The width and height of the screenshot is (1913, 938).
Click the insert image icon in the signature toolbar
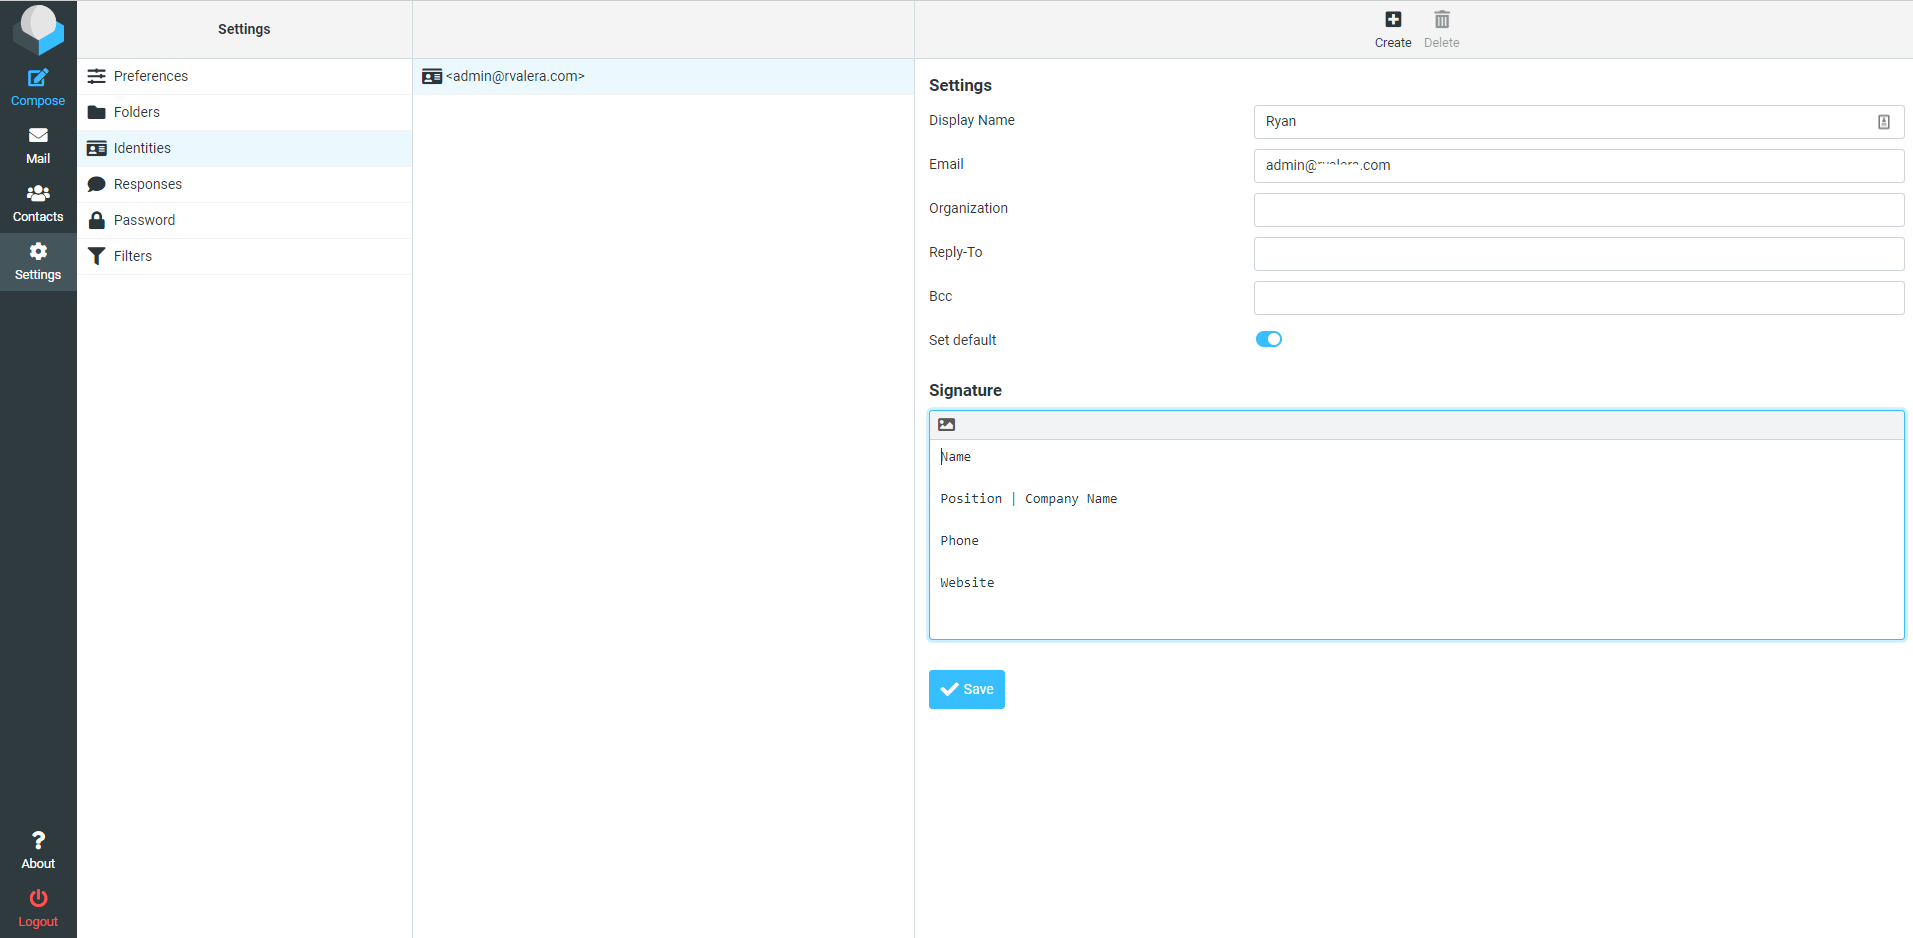point(946,425)
